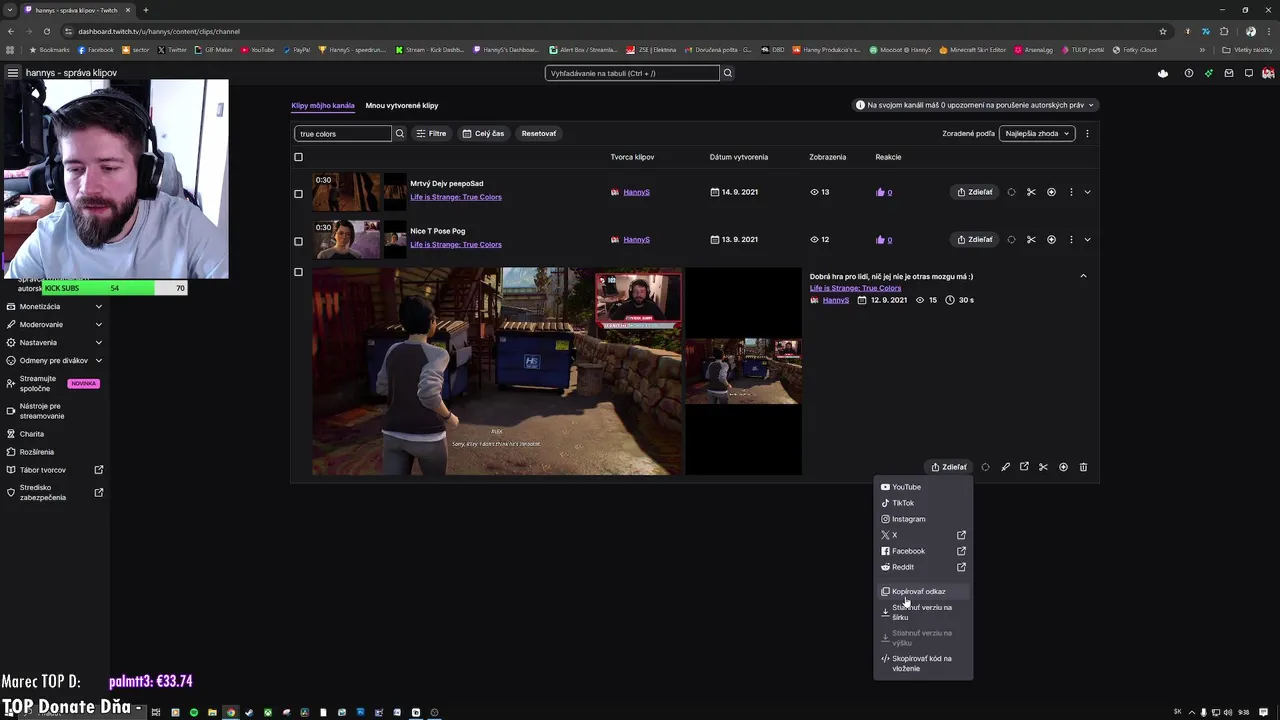Open the Celý čas date range button
Screen dimensions: 1280x720
[483, 133]
